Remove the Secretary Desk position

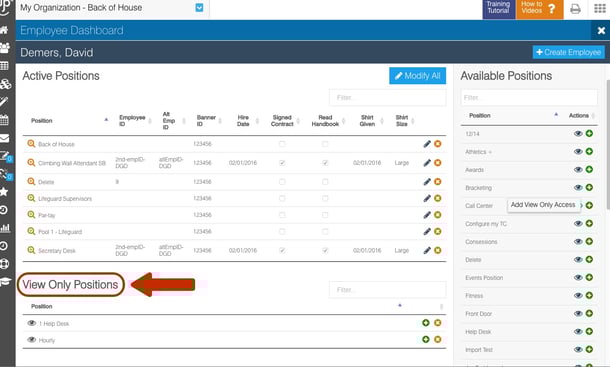tap(438, 250)
